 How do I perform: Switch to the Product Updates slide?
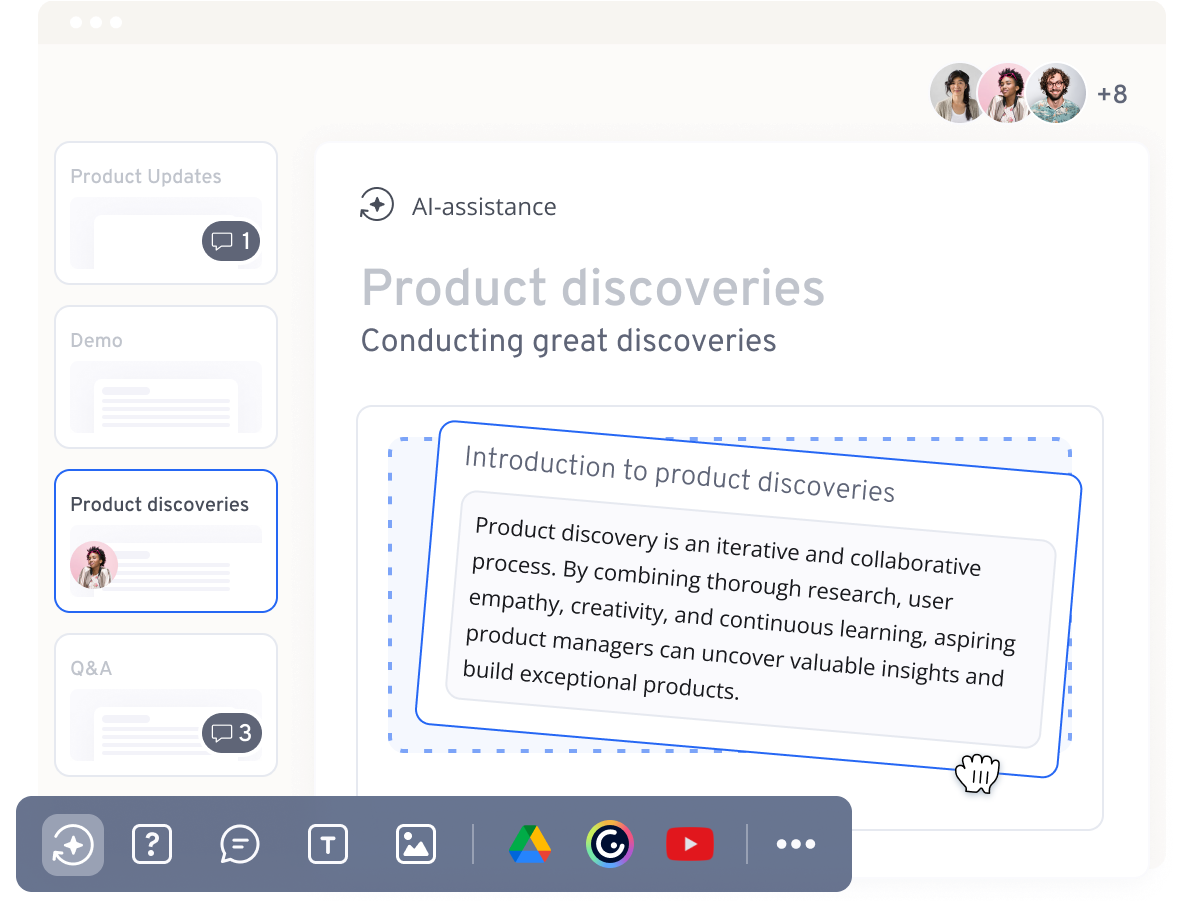click(166, 213)
